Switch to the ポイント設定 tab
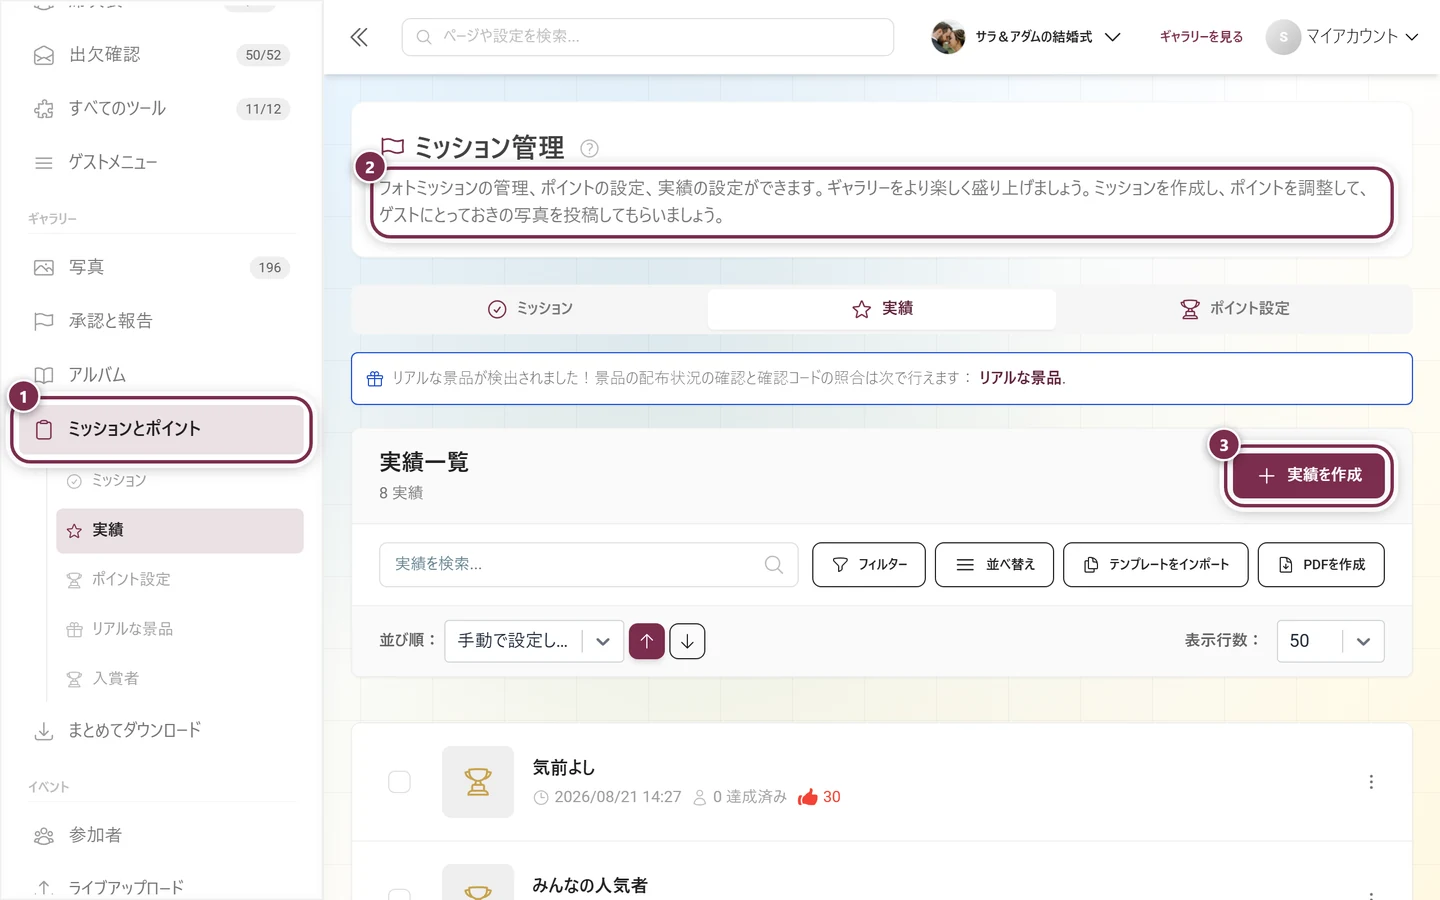 click(x=1234, y=309)
